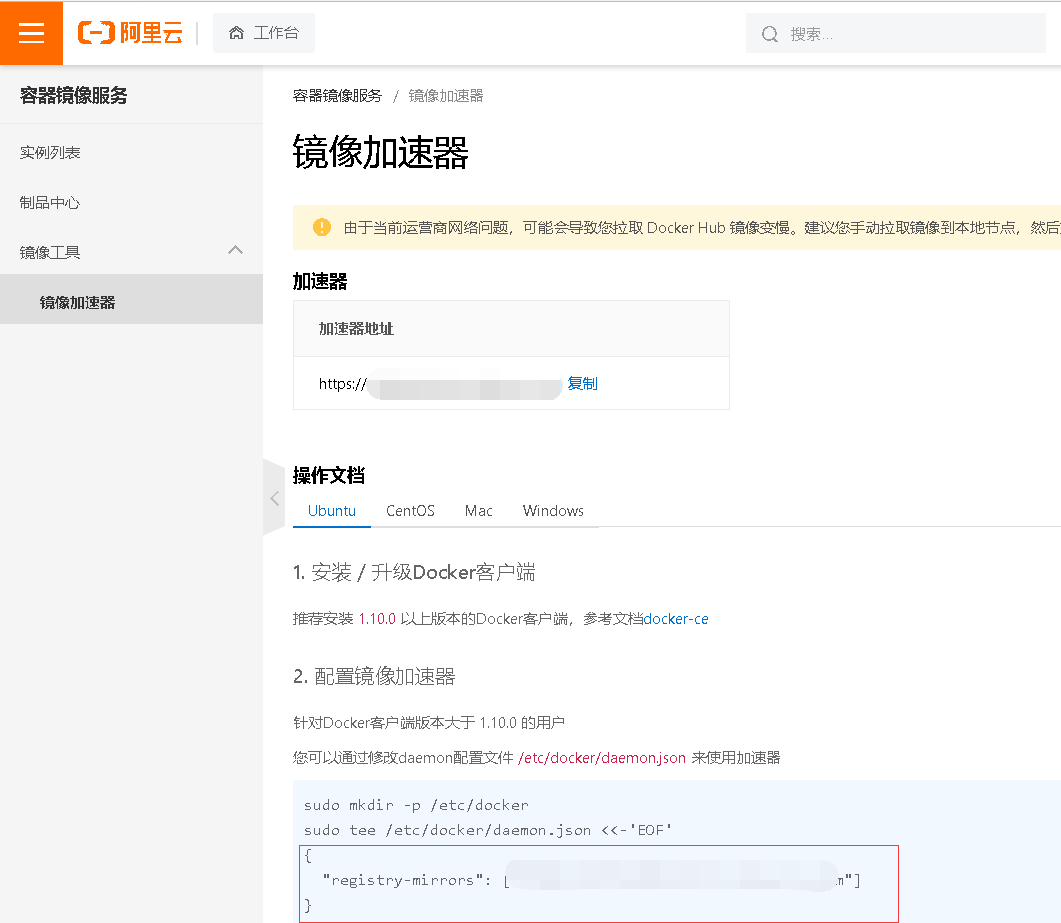The width and height of the screenshot is (1061, 923).
Task: Switch to the Mac tab
Action: point(478,511)
